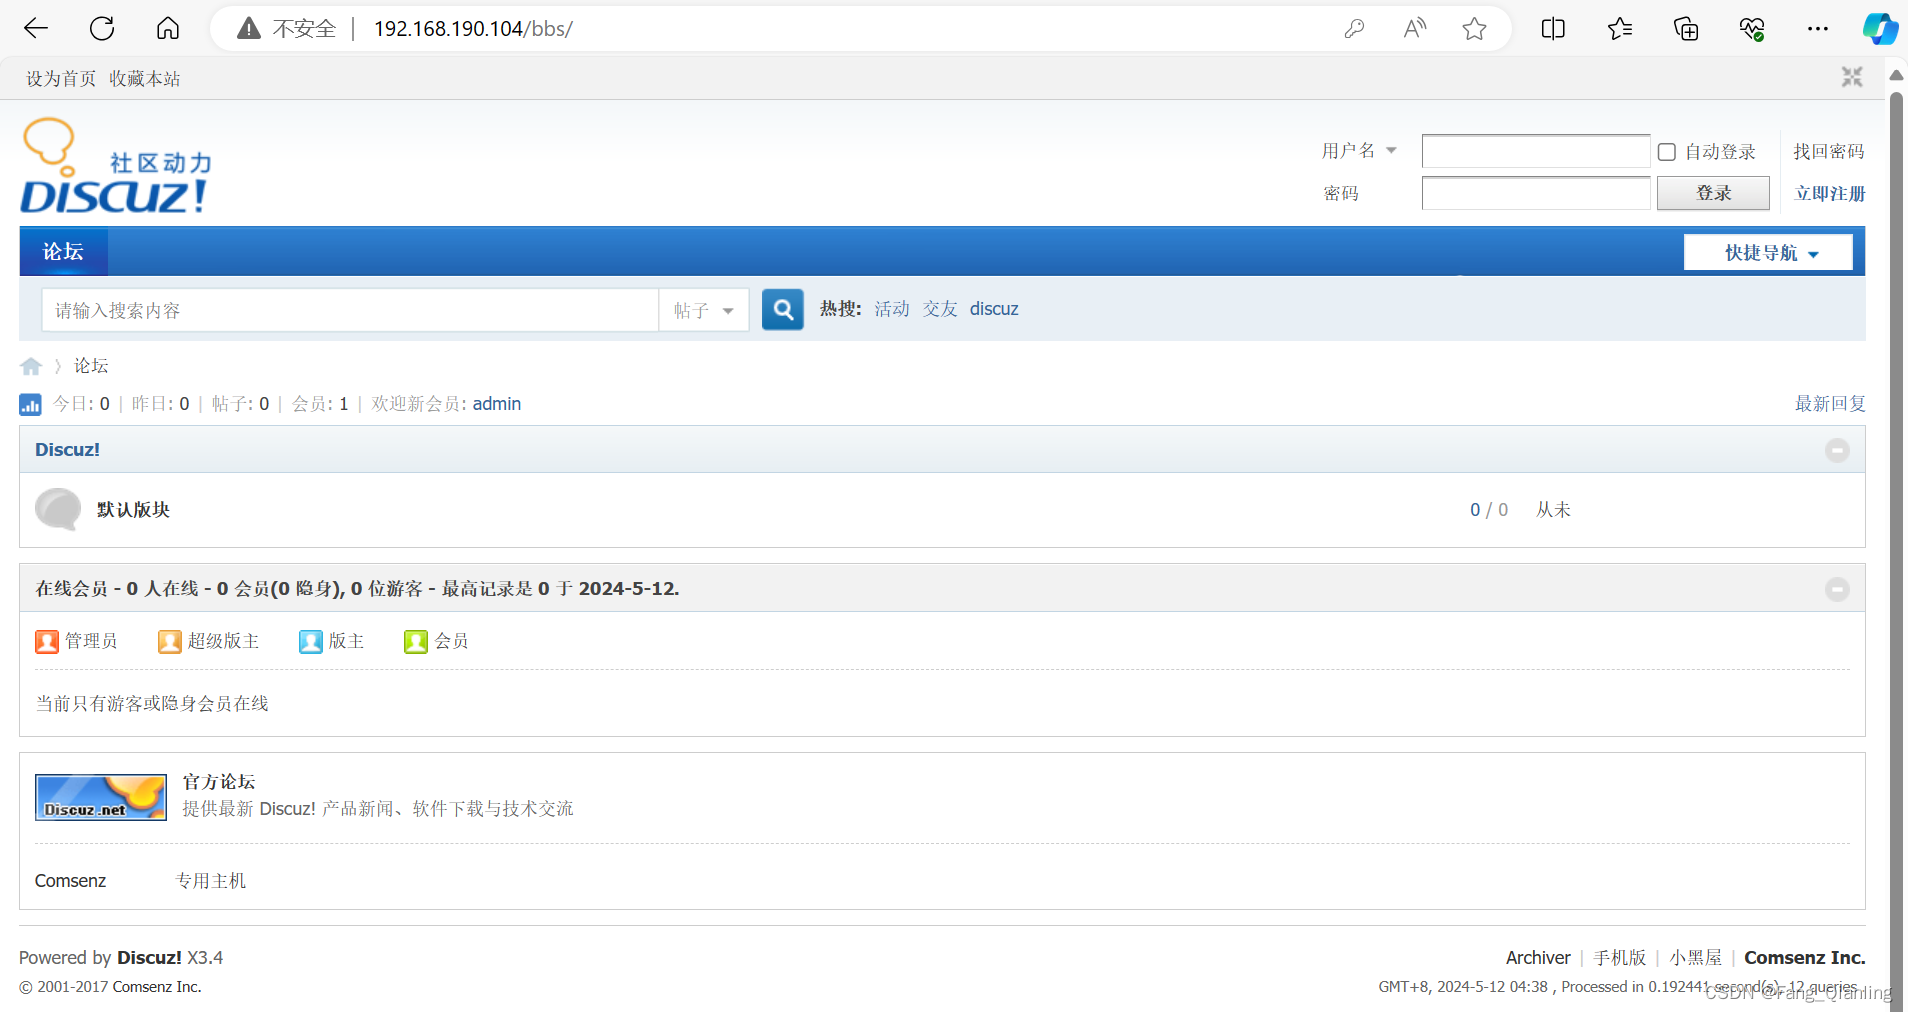Click the 默认版块 forum bubble icon
Image resolution: width=1908 pixels, height=1012 pixels.
pyautogui.click(x=58, y=509)
